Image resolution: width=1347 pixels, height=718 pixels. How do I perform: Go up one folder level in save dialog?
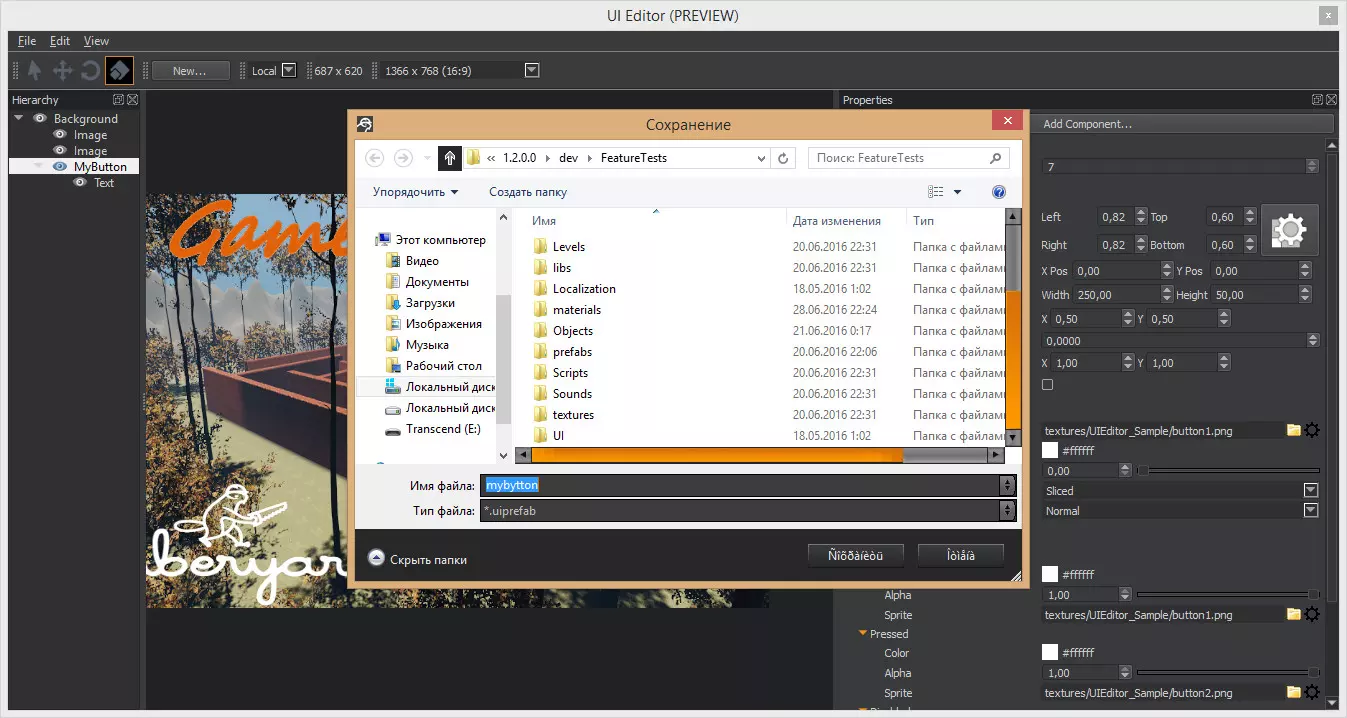(449, 158)
